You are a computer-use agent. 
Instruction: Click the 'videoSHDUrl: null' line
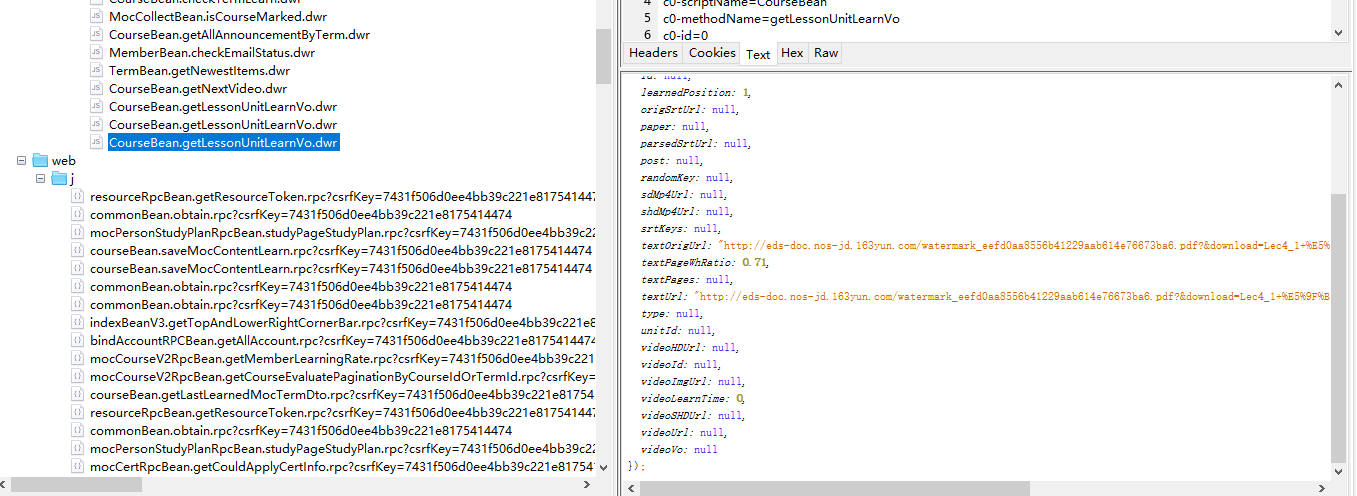(694, 415)
